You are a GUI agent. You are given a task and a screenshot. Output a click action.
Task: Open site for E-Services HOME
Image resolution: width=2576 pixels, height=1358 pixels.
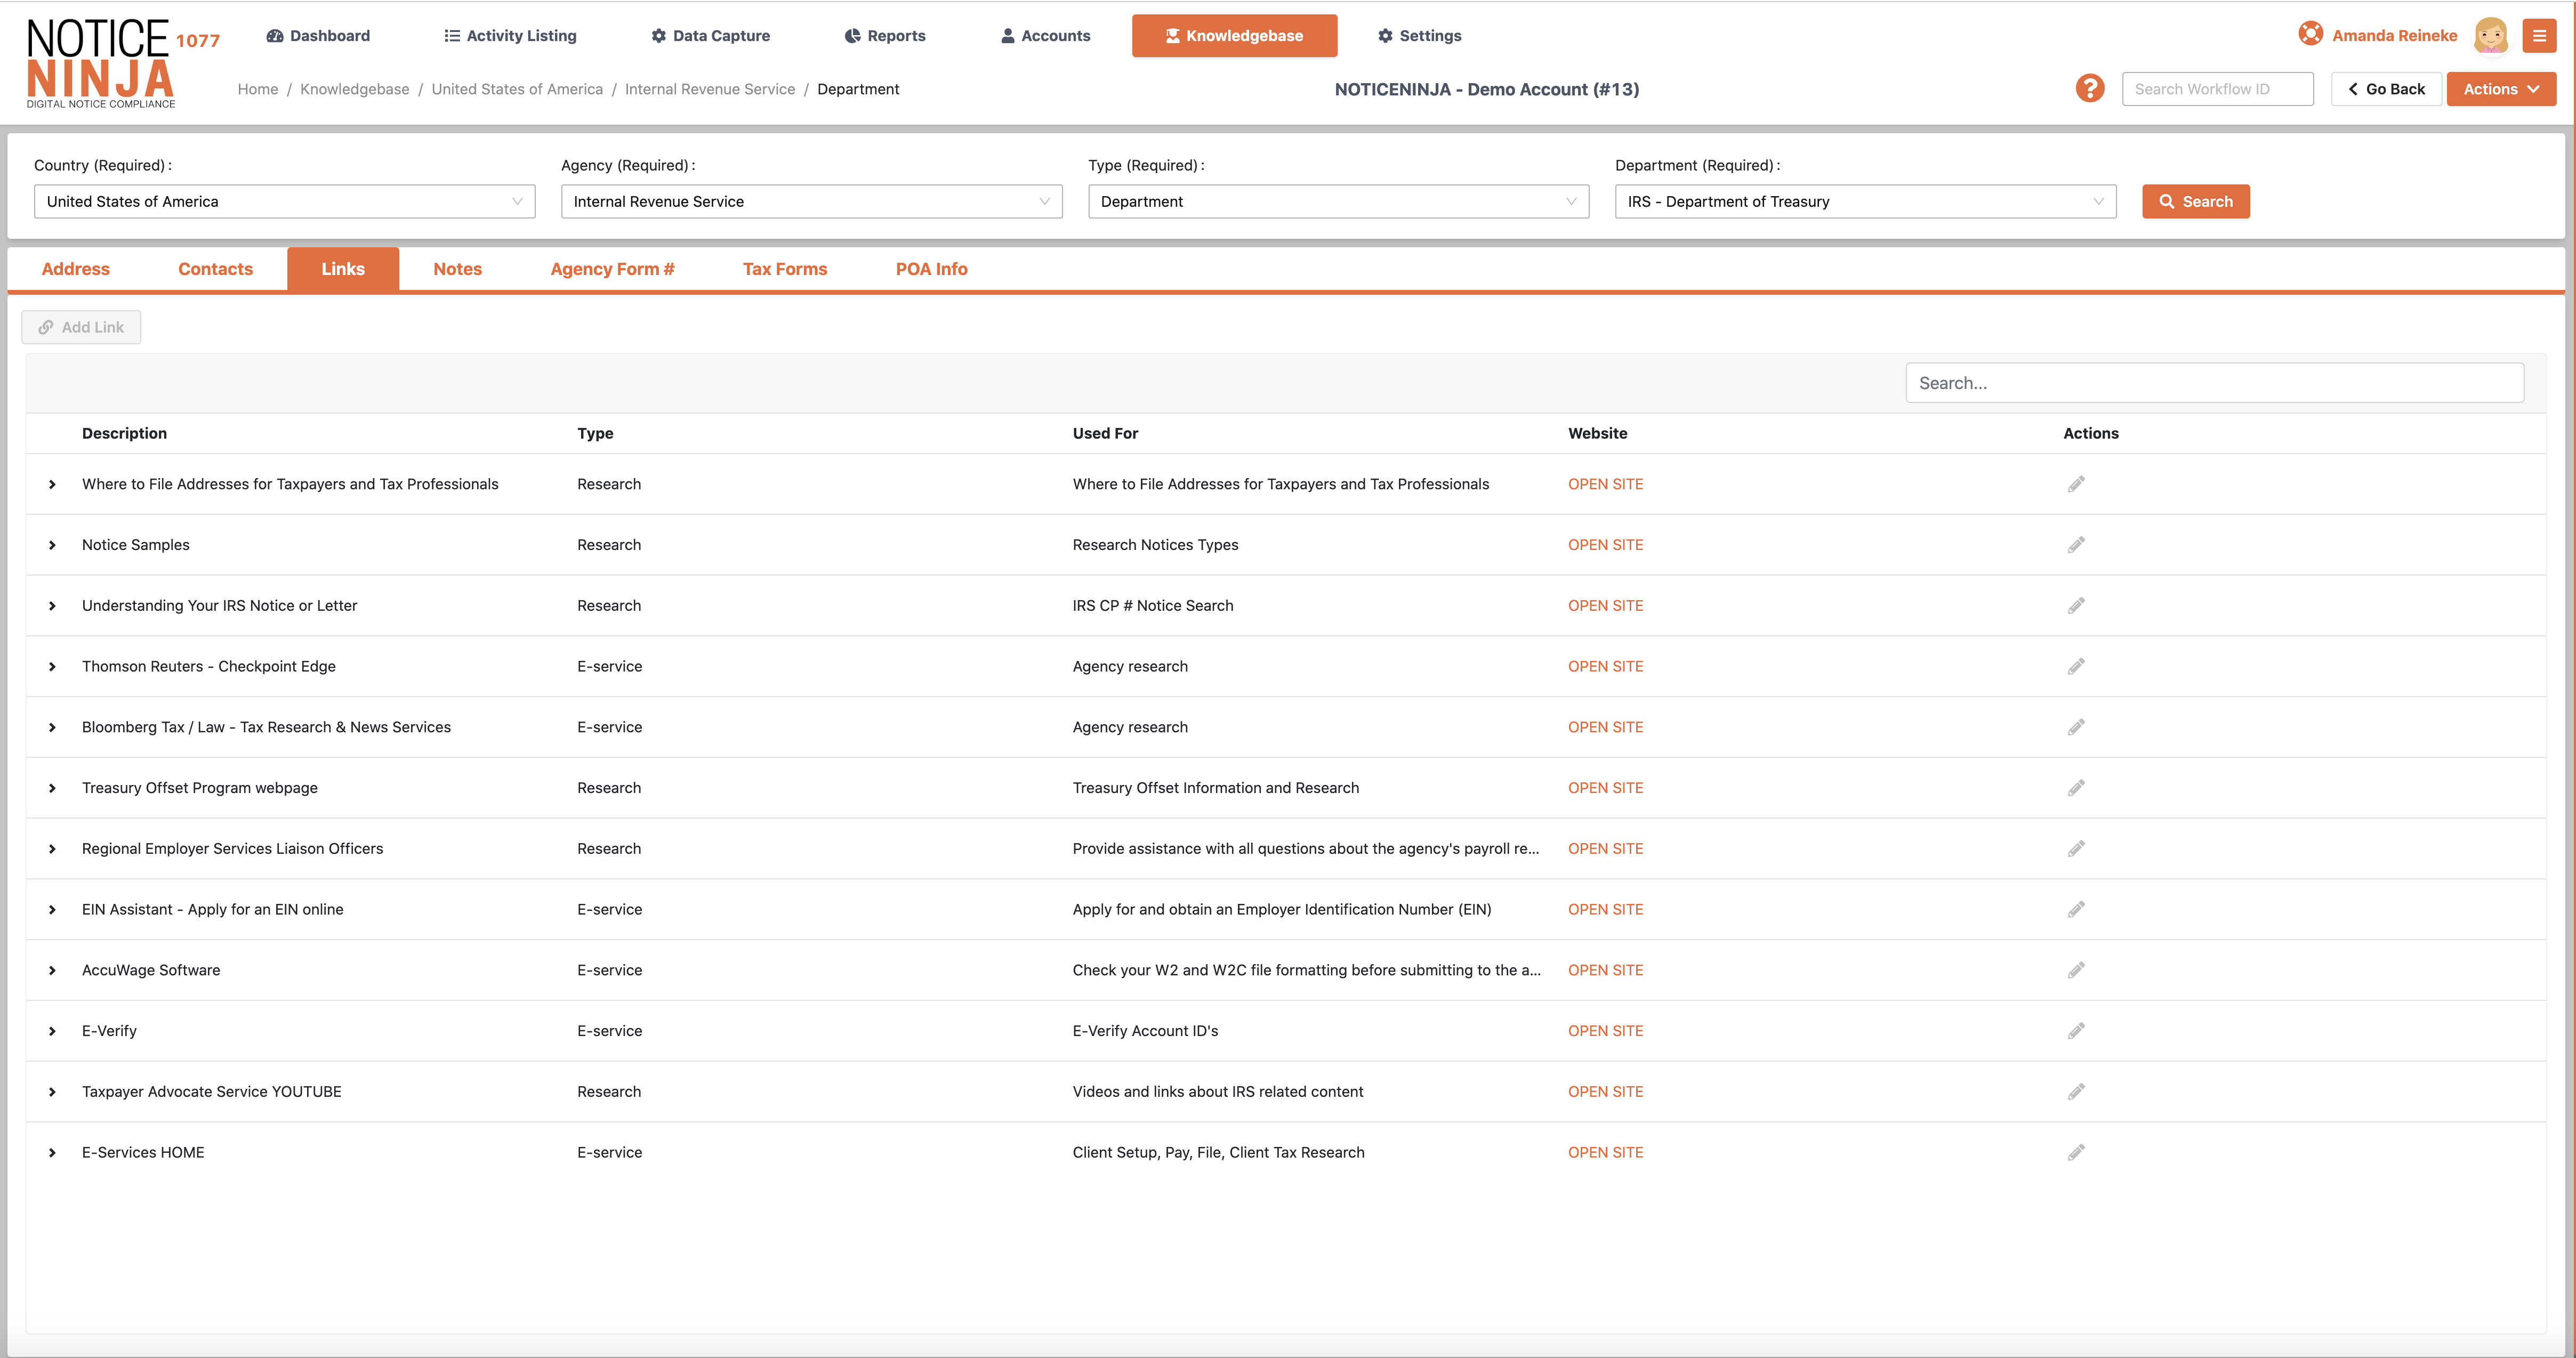(1605, 1152)
